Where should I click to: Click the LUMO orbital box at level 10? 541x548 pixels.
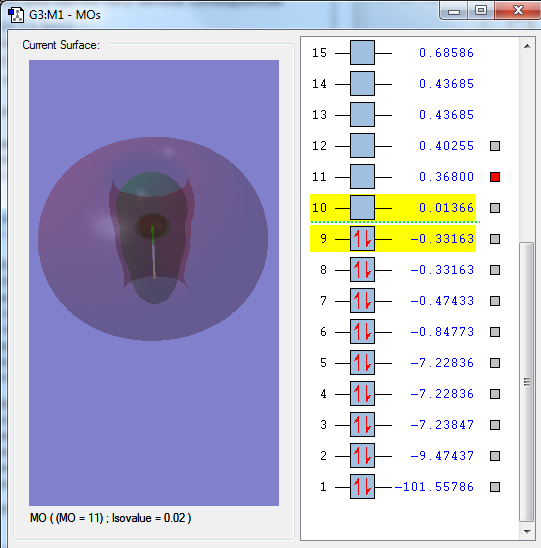click(362, 208)
